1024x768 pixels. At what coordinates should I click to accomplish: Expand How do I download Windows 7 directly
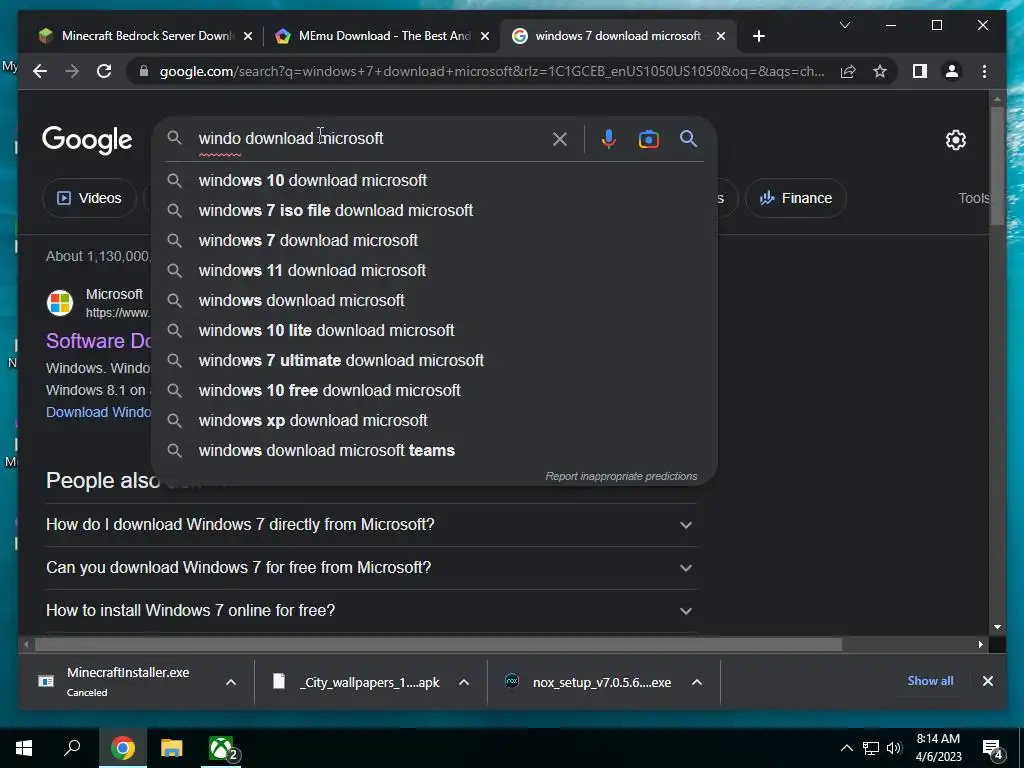[370, 524]
